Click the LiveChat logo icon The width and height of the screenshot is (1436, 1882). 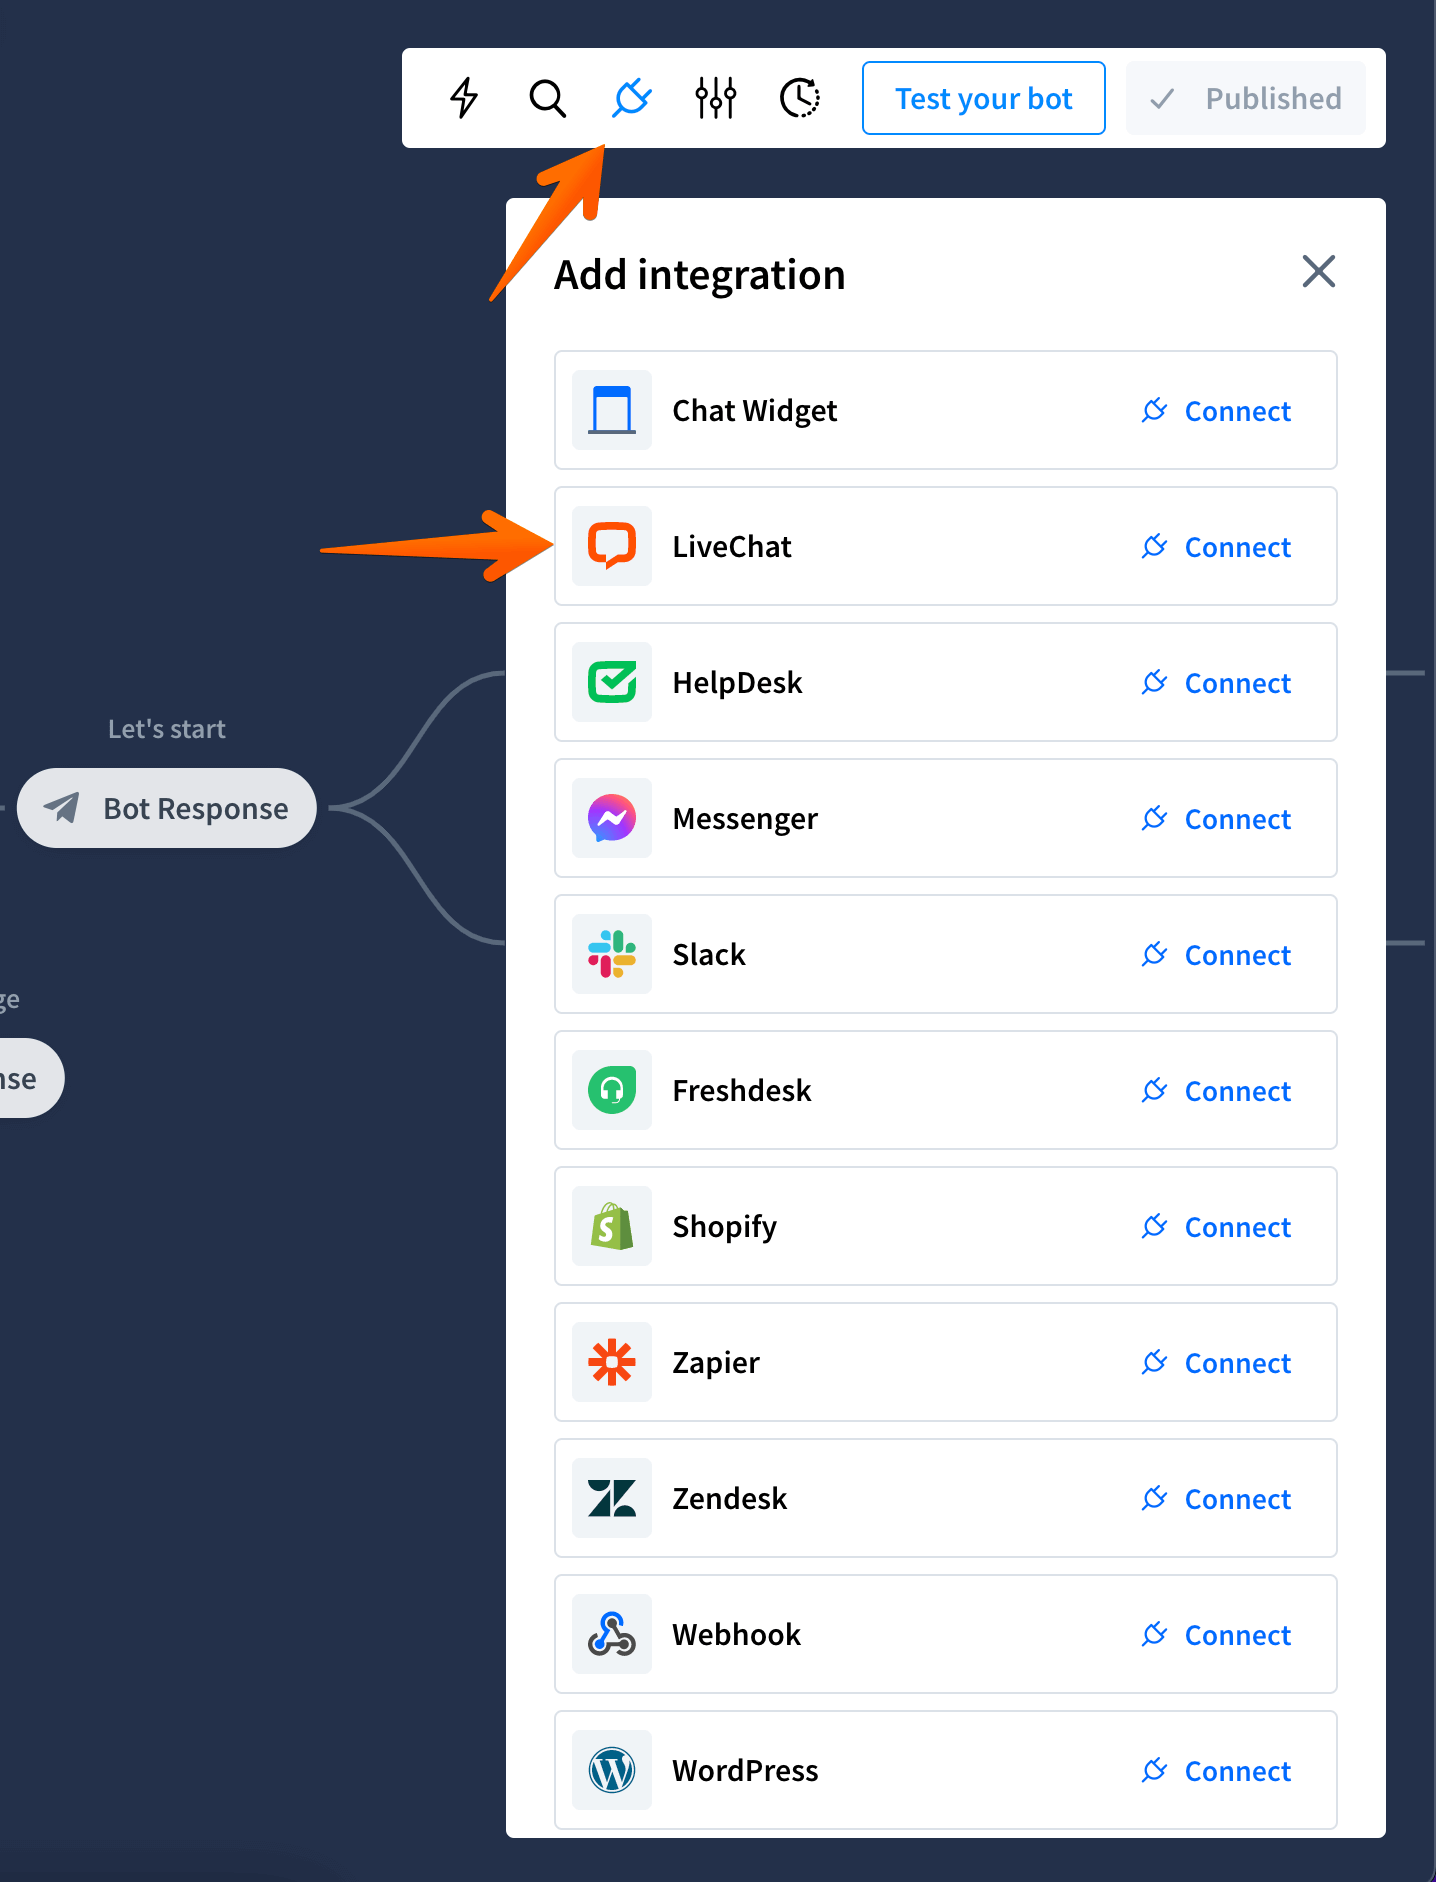[612, 546]
